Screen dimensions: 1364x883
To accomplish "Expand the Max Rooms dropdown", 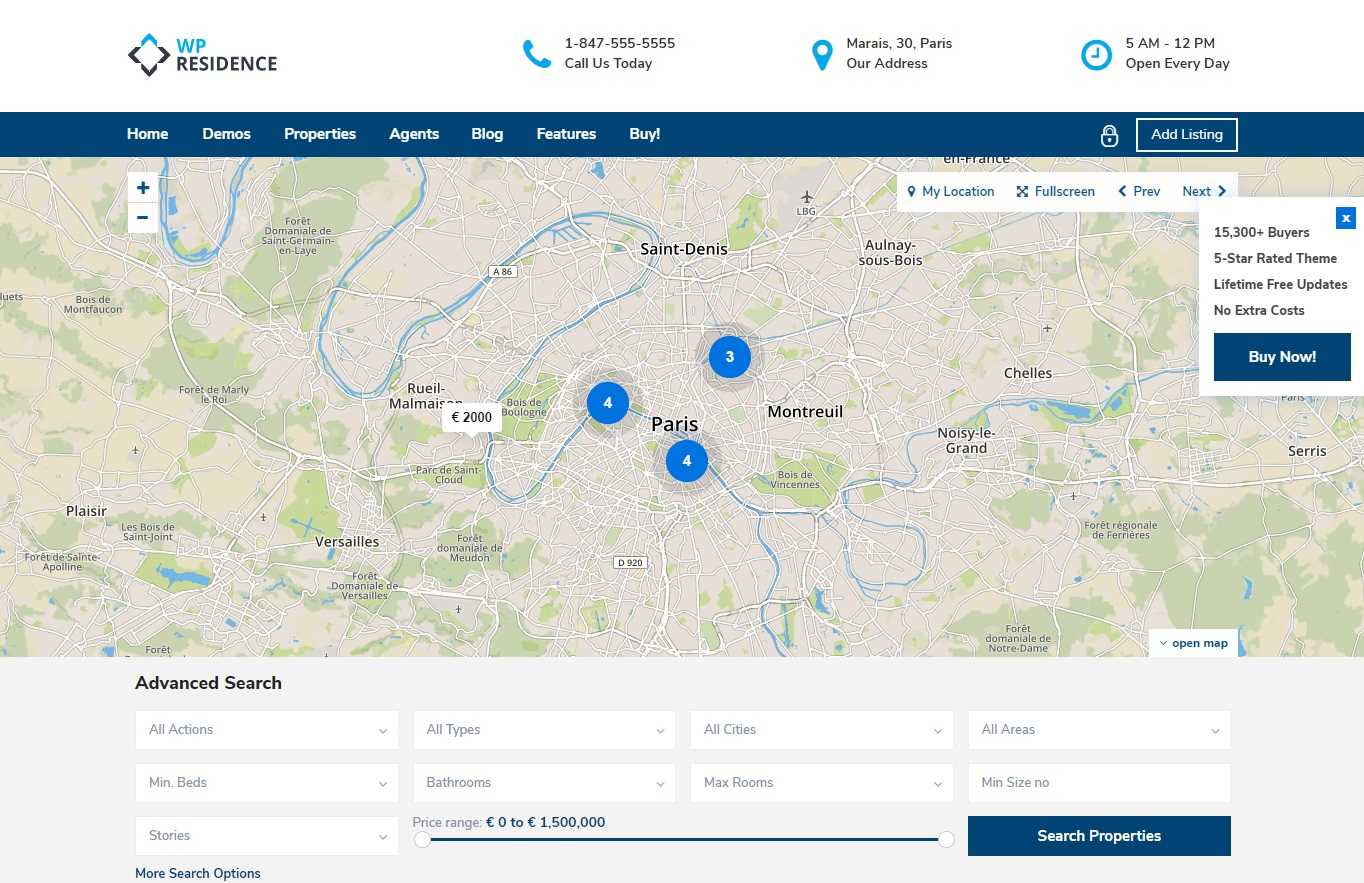I will [x=822, y=783].
